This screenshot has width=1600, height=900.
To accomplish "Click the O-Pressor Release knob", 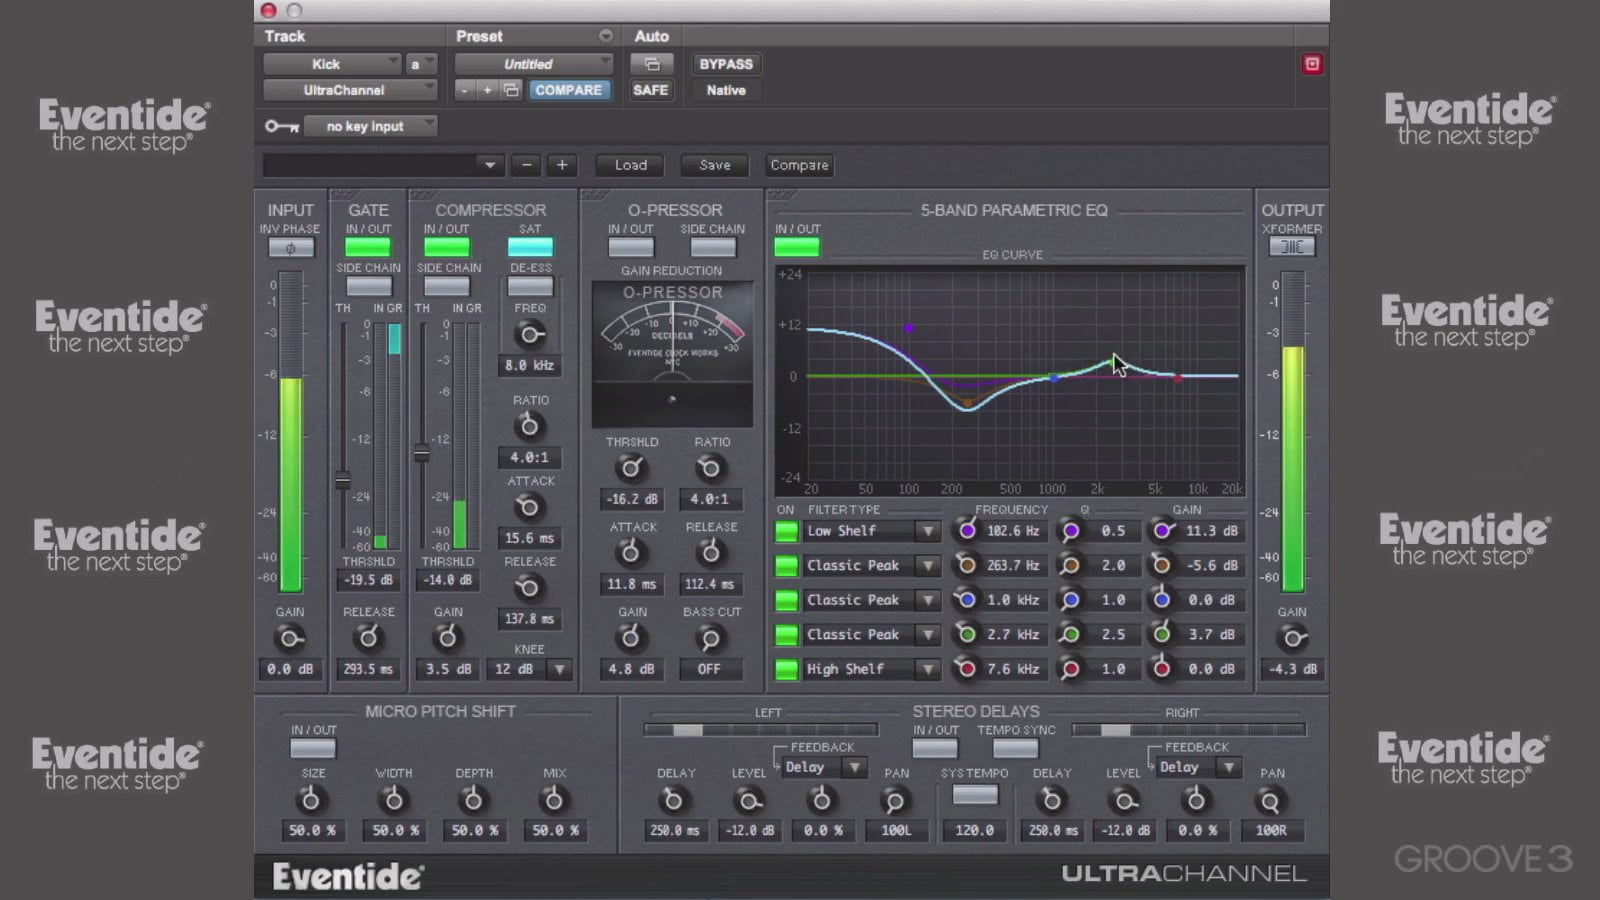I will point(709,552).
